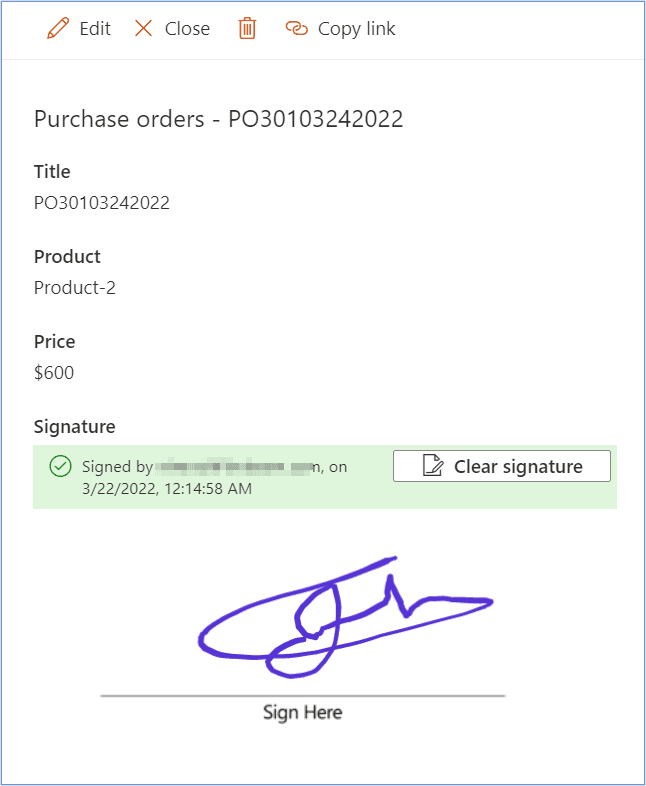Click the green signed checkmark icon
The height and width of the screenshot is (786, 646).
point(61,466)
